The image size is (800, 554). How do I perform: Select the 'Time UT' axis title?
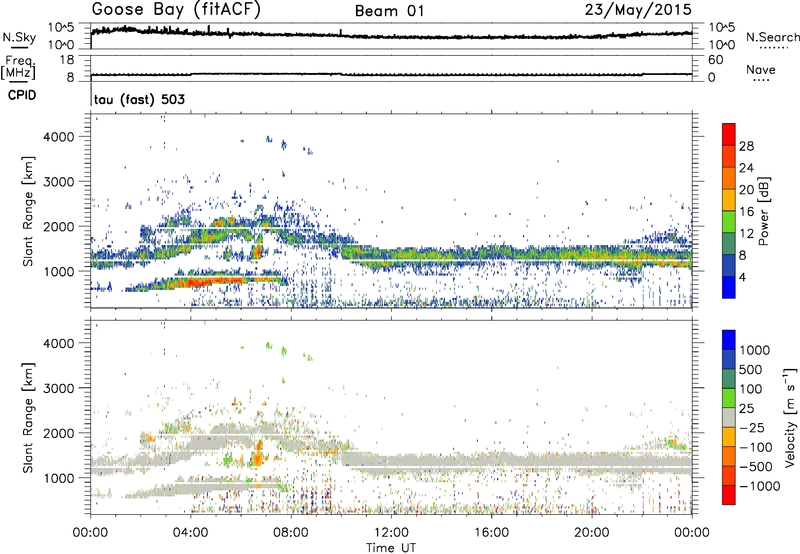coord(391,547)
